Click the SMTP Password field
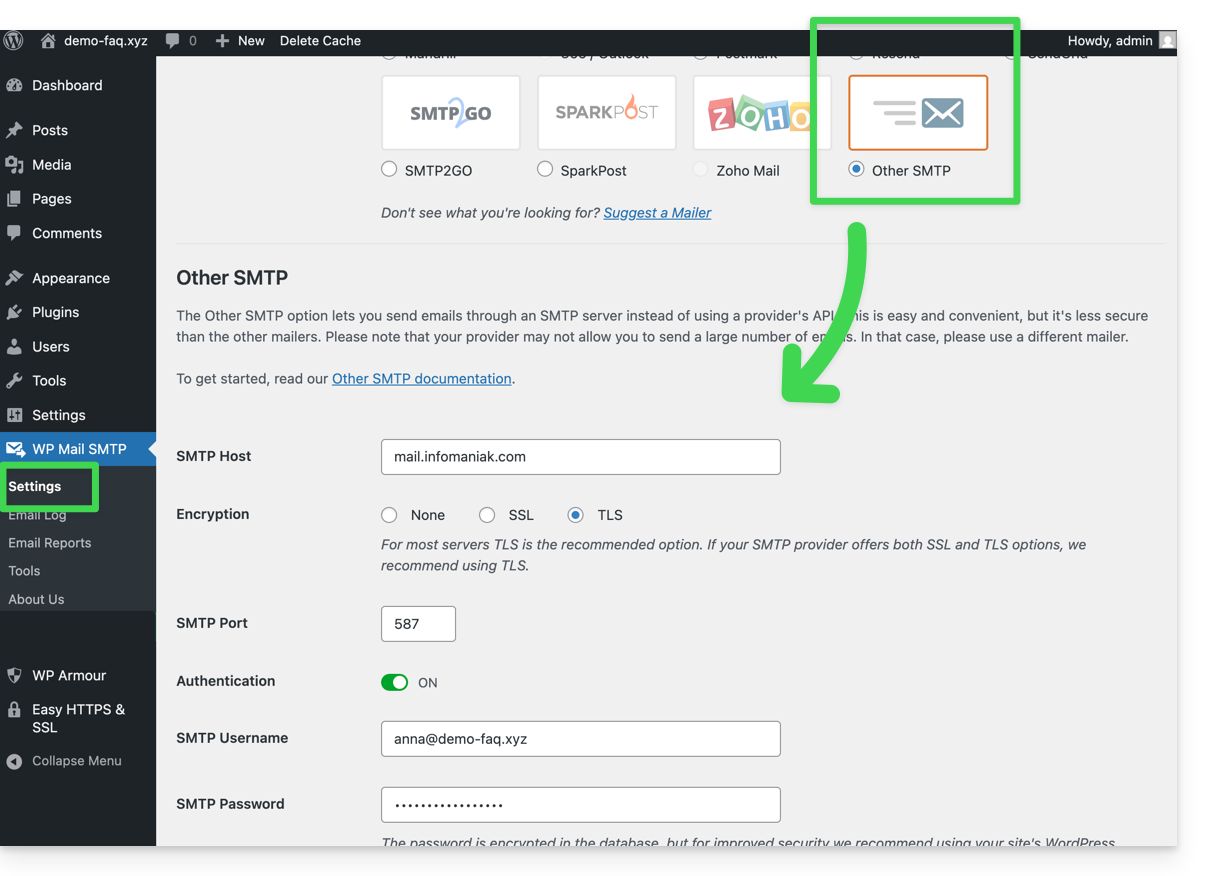This screenshot has height=876, width=1207. (x=581, y=805)
